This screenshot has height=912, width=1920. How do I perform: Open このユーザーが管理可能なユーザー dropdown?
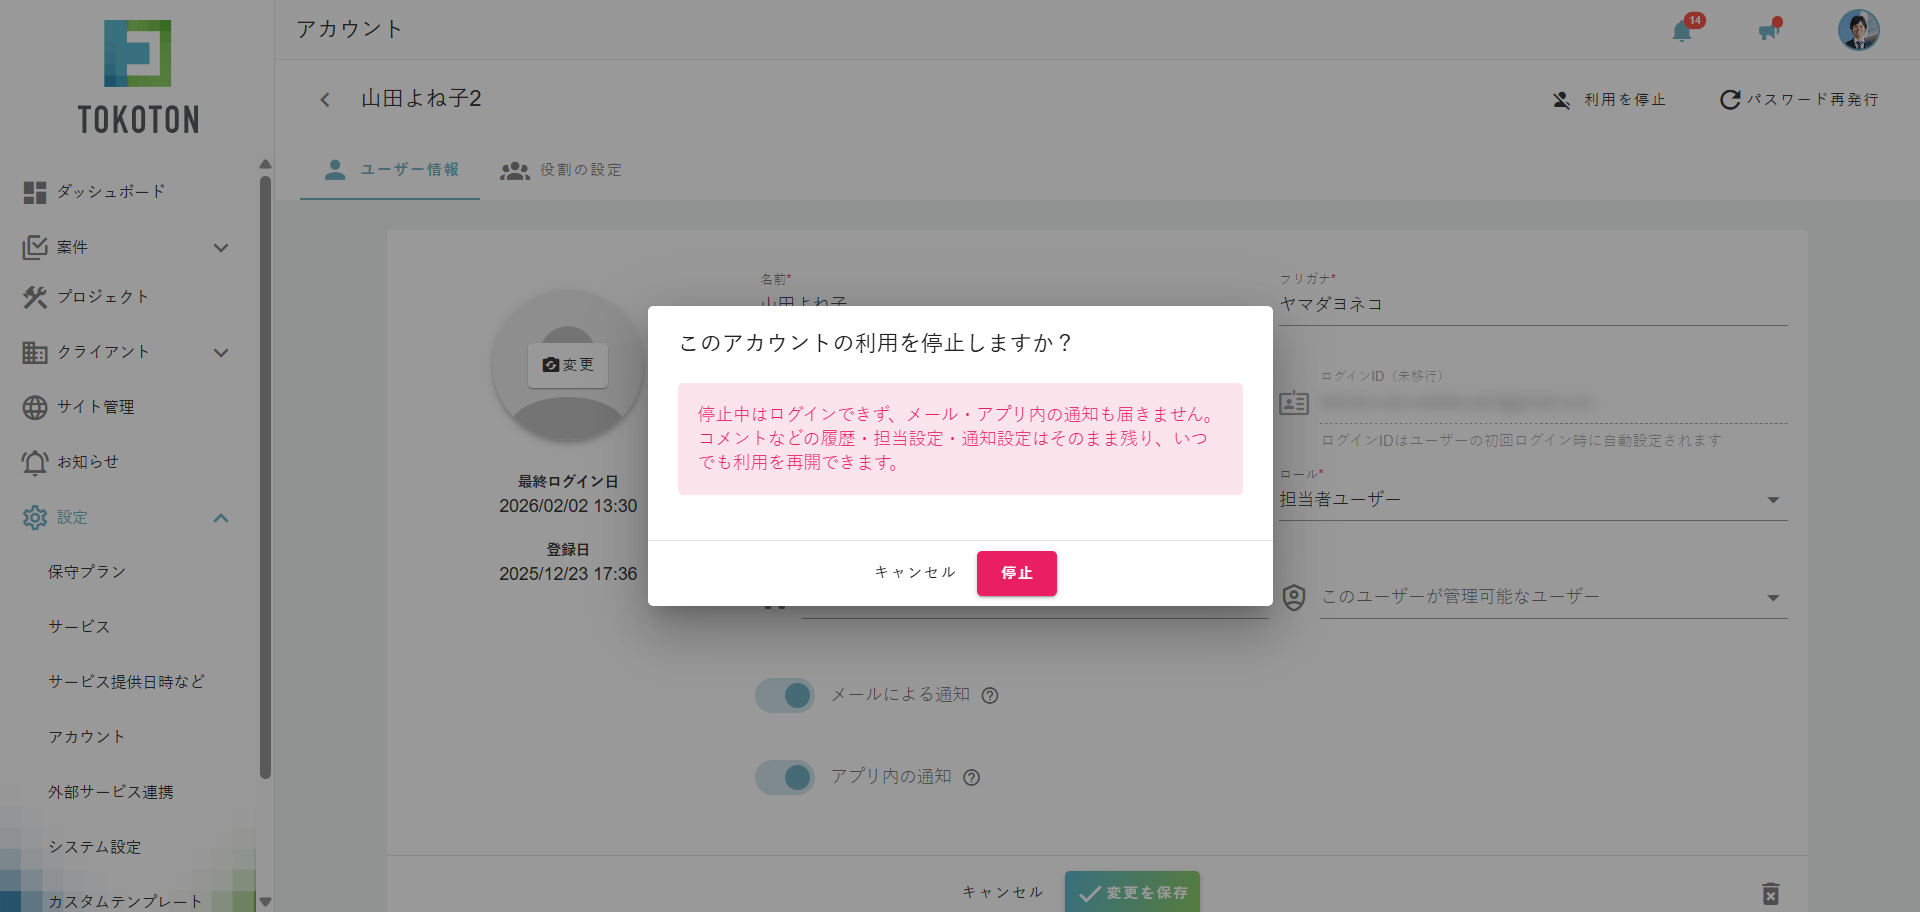(x=1553, y=597)
